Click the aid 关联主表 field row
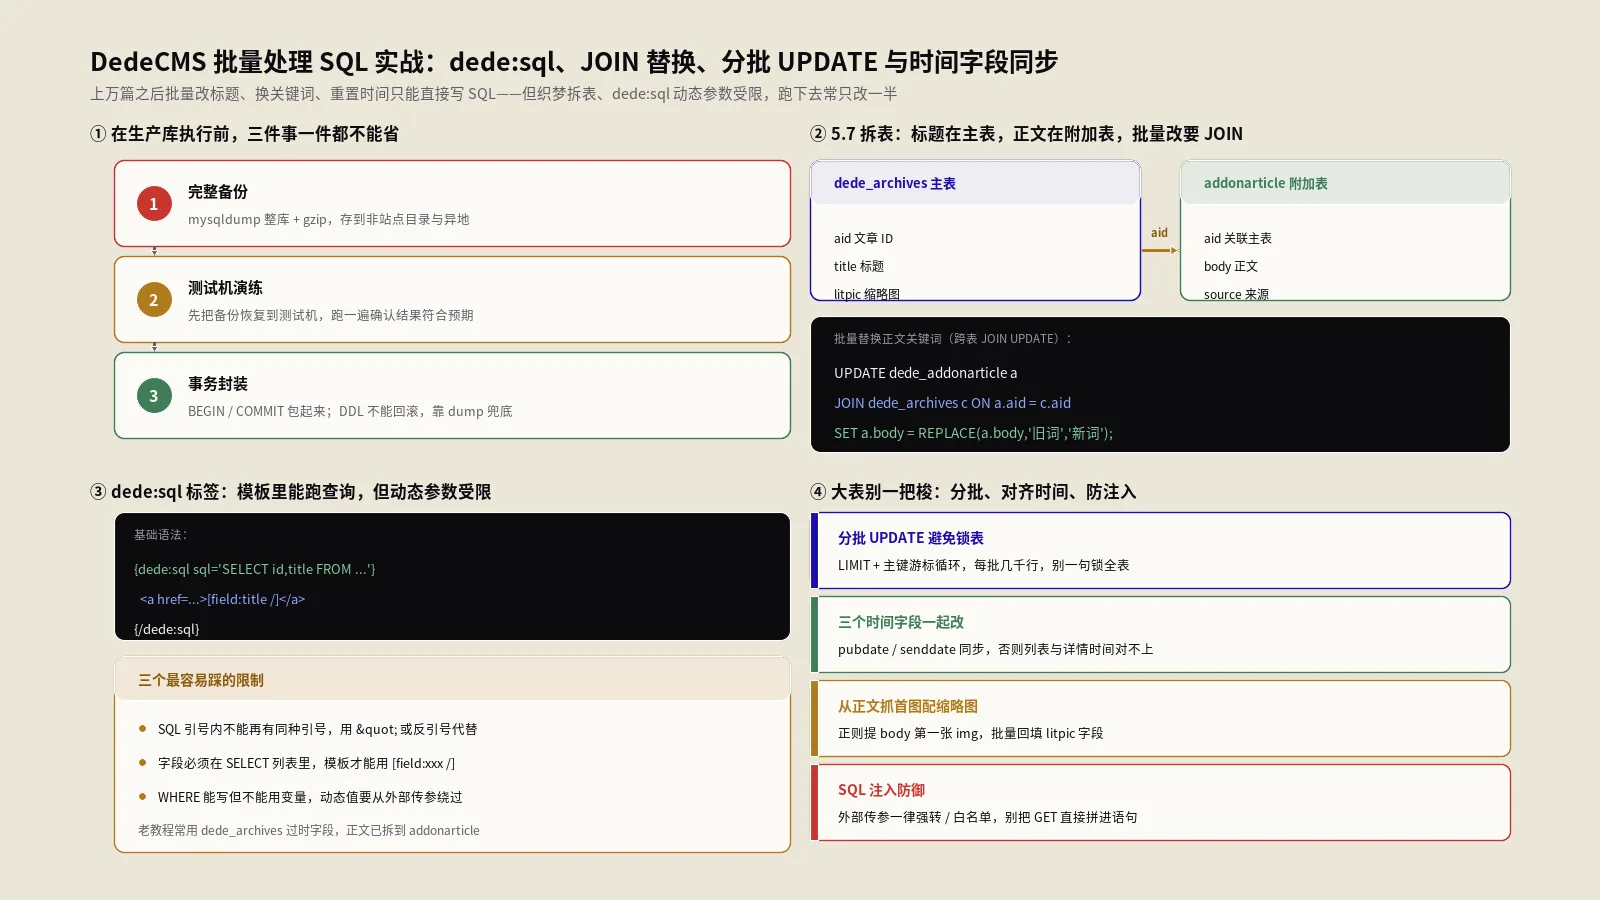Image resolution: width=1600 pixels, height=900 pixels. (x=1237, y=238)
